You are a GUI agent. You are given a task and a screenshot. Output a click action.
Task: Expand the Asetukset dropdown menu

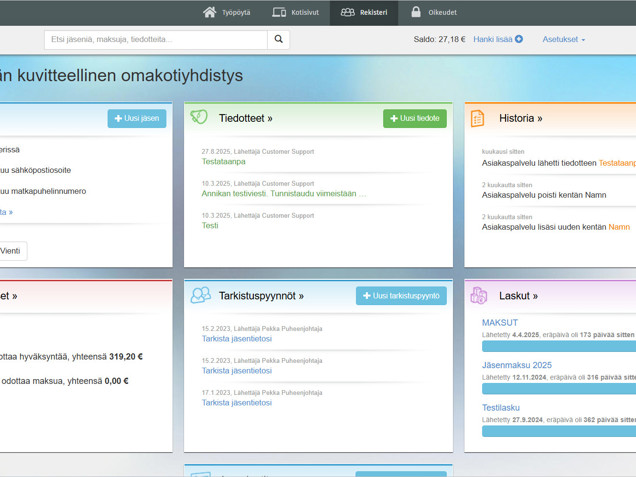(564, 40)
